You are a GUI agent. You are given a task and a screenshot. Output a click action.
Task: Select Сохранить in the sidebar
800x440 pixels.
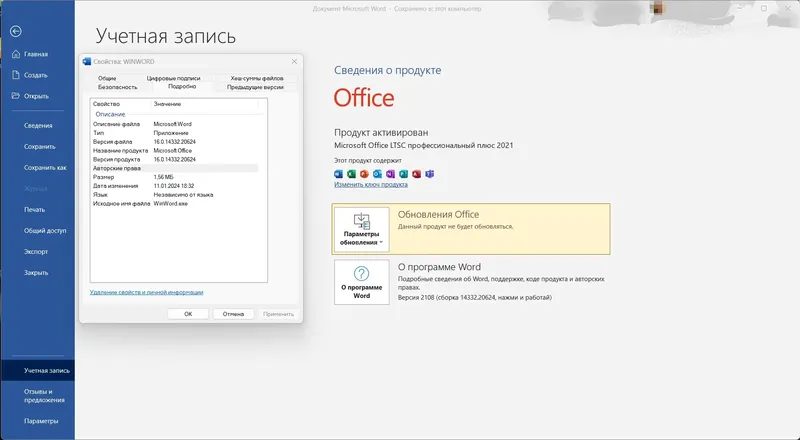(38, 146)
